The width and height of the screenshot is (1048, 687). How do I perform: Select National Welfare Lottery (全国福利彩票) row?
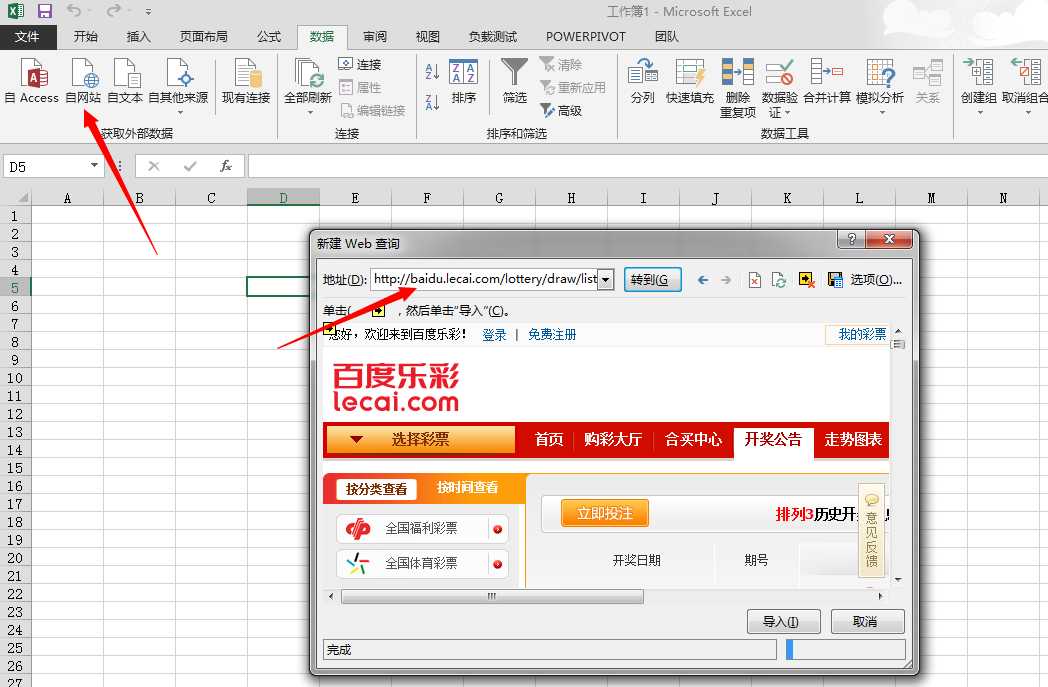click(422, 529)
